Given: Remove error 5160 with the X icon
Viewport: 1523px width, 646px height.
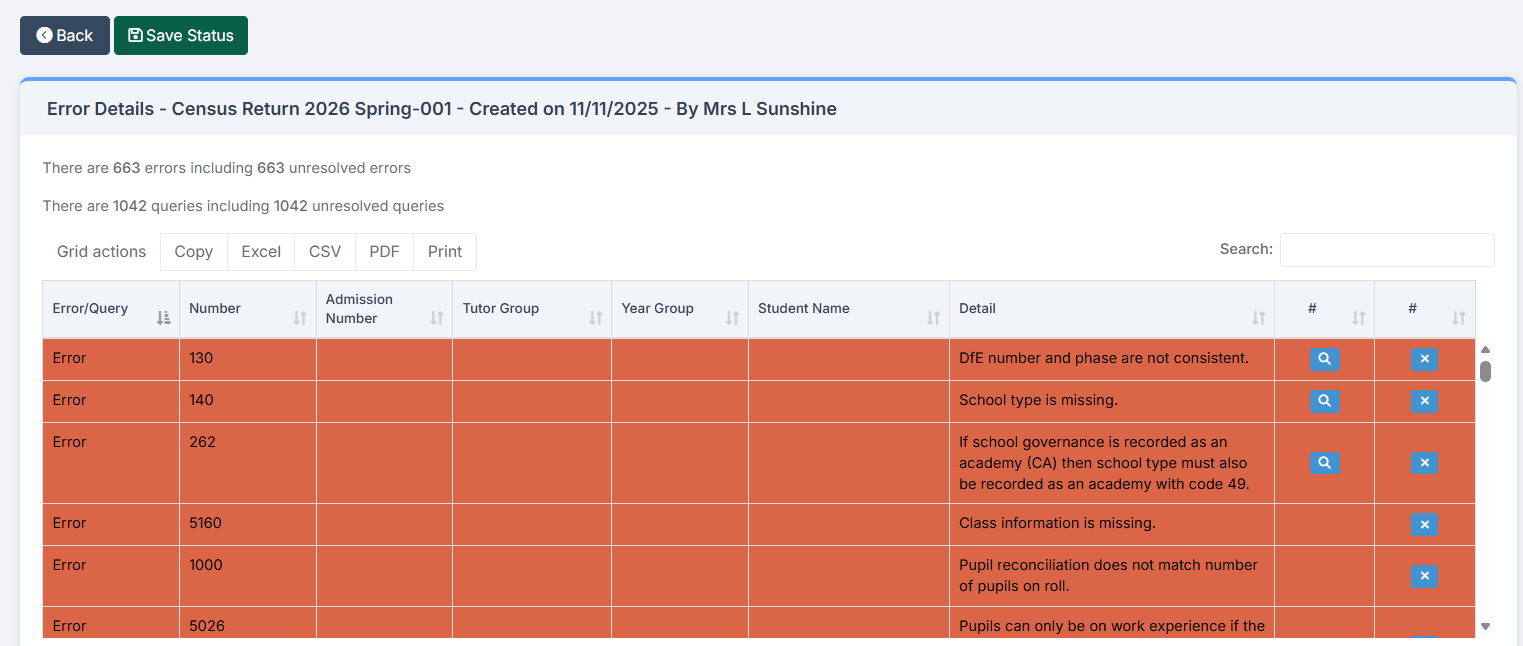Looking at the screenshot, I should pos(1424,524).
